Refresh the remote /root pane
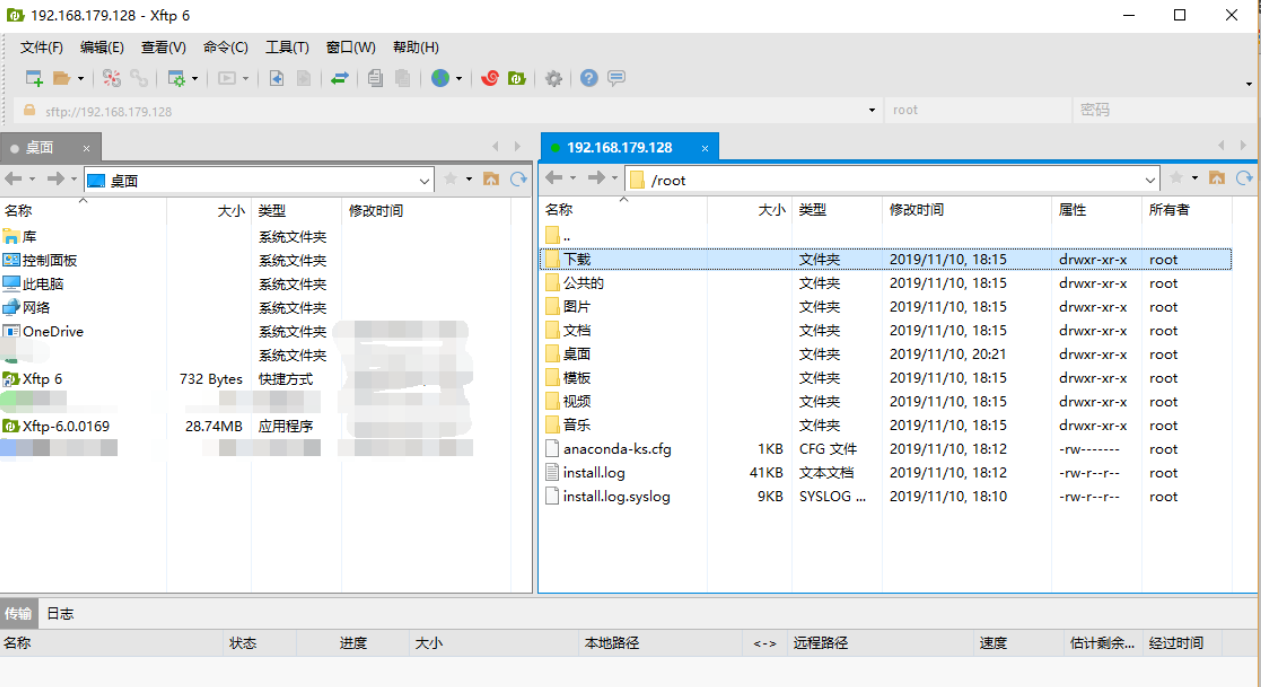Image resolution: width=1261 pixels, height=687 pixels. pyautogui.click(x=1244, y=178)
